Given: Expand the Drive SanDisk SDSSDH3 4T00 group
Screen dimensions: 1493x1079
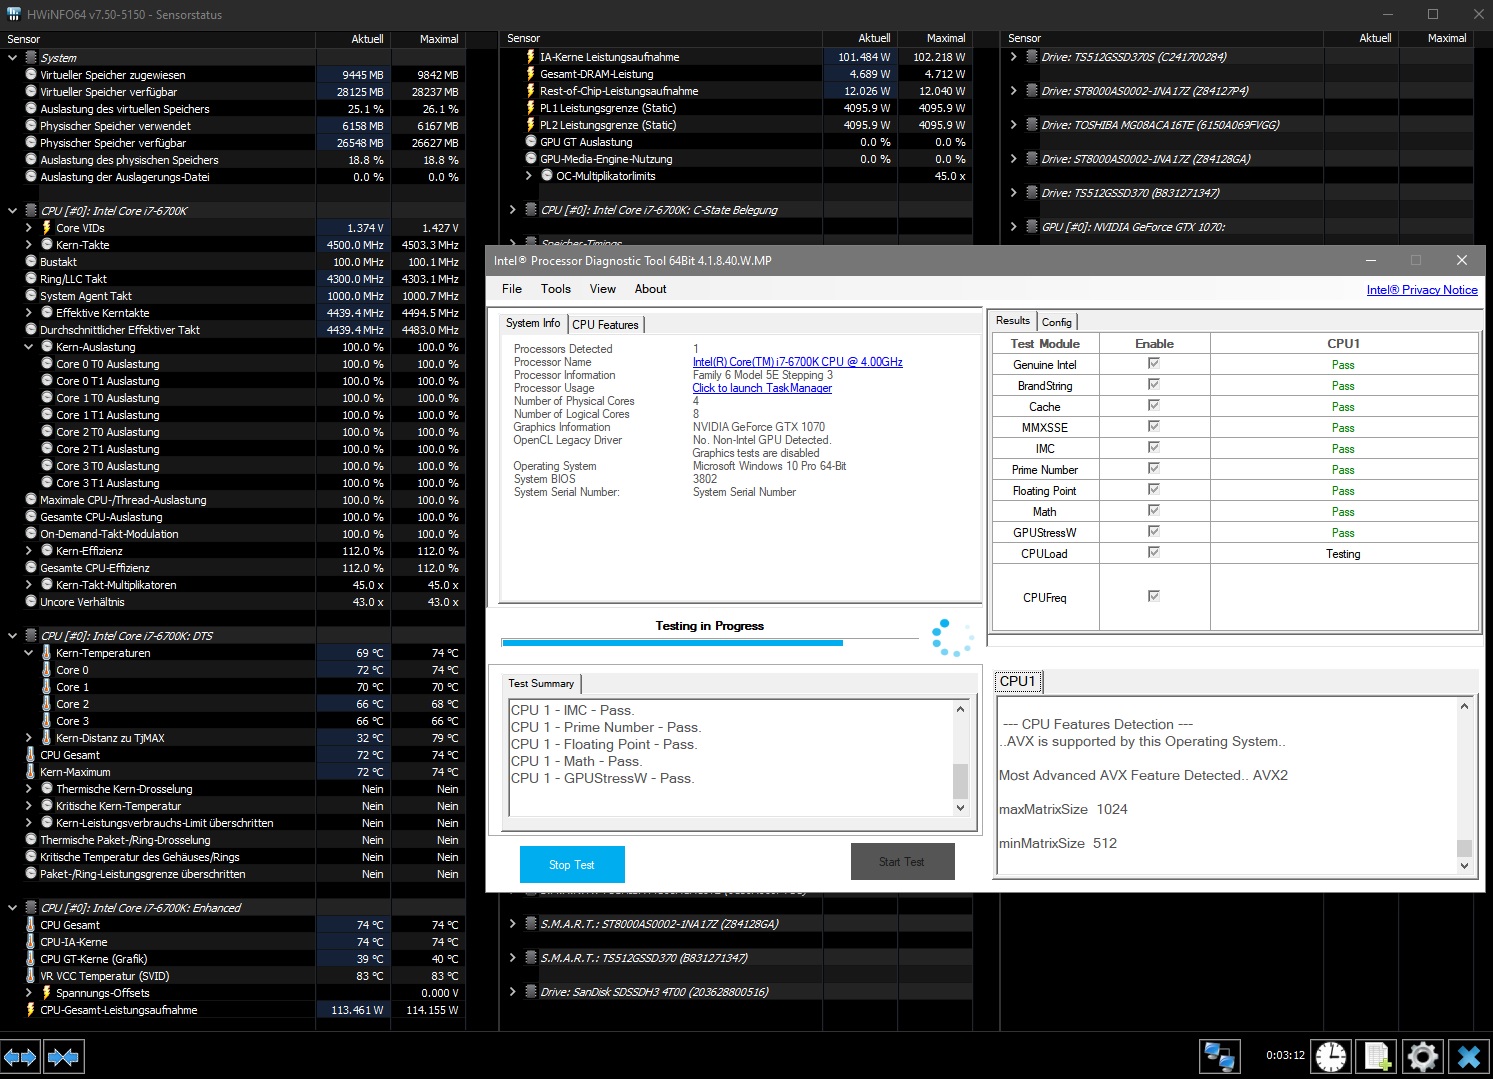Looking at the screenshot, I should (512, 992).
